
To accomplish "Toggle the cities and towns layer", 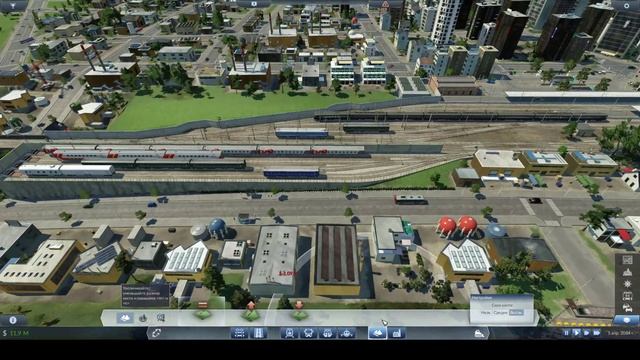I will tap(627, 272).
